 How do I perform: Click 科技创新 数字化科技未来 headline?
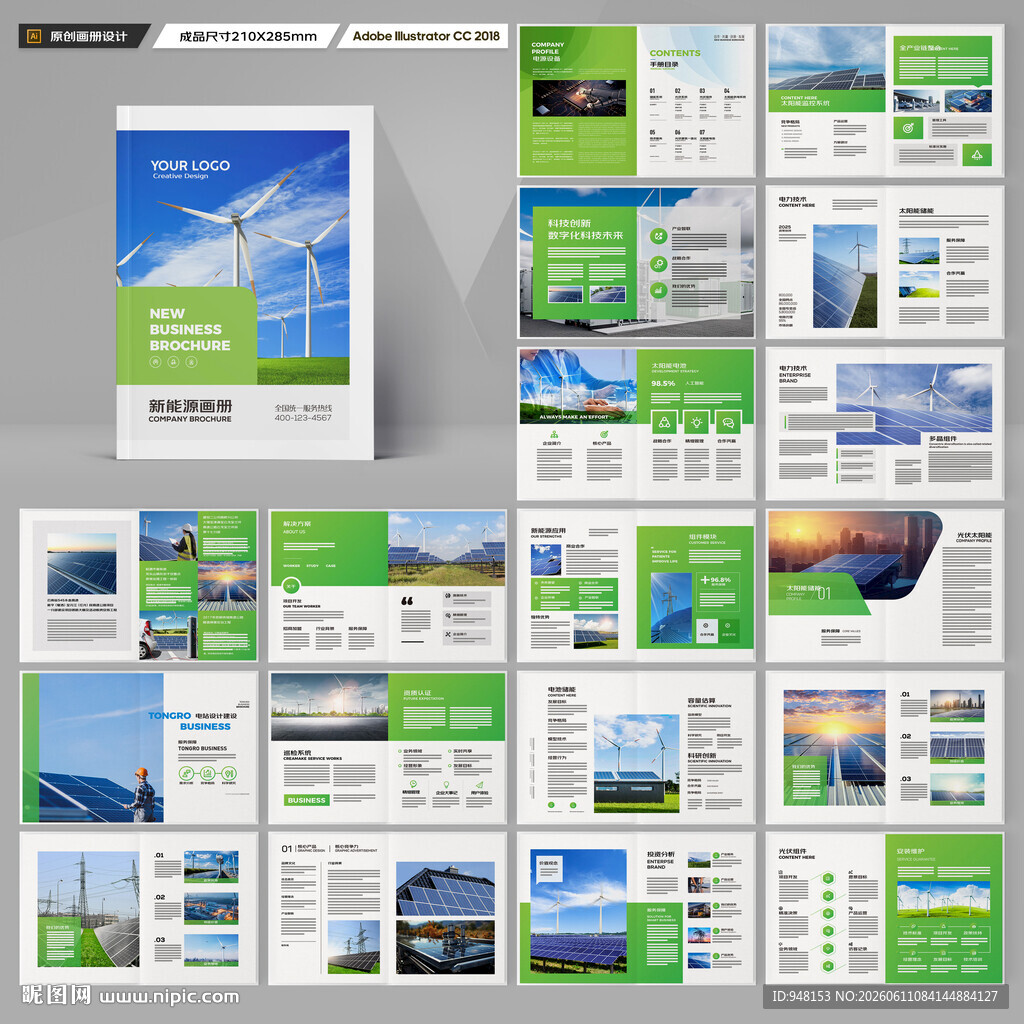[585, 229]
